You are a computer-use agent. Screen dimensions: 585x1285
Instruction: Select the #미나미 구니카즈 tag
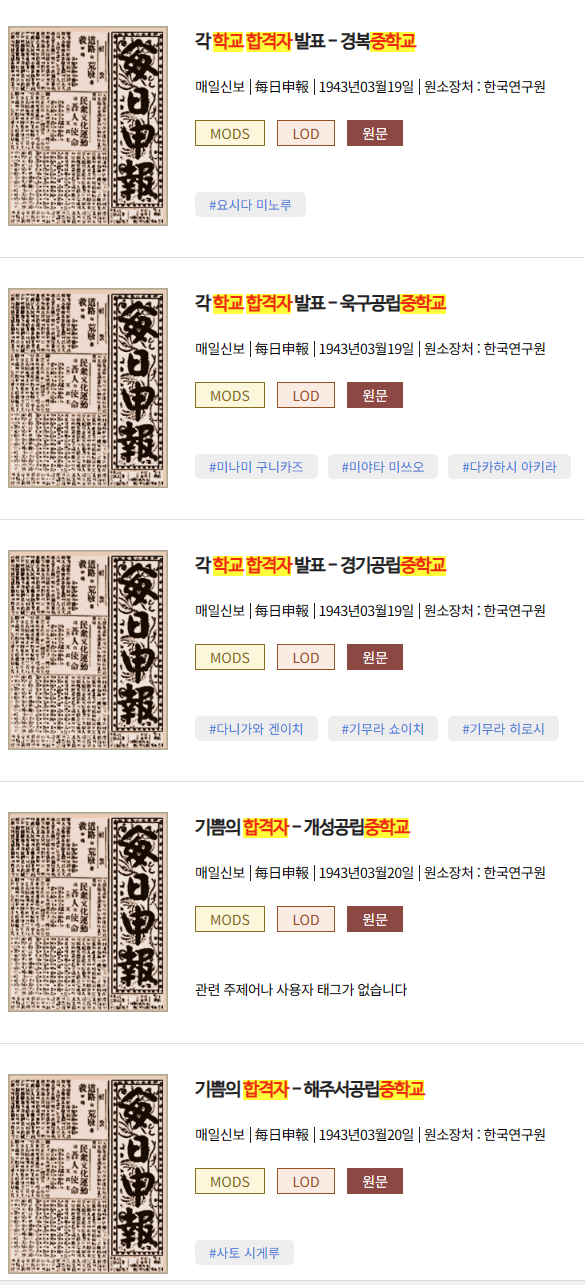click(256, 467)
